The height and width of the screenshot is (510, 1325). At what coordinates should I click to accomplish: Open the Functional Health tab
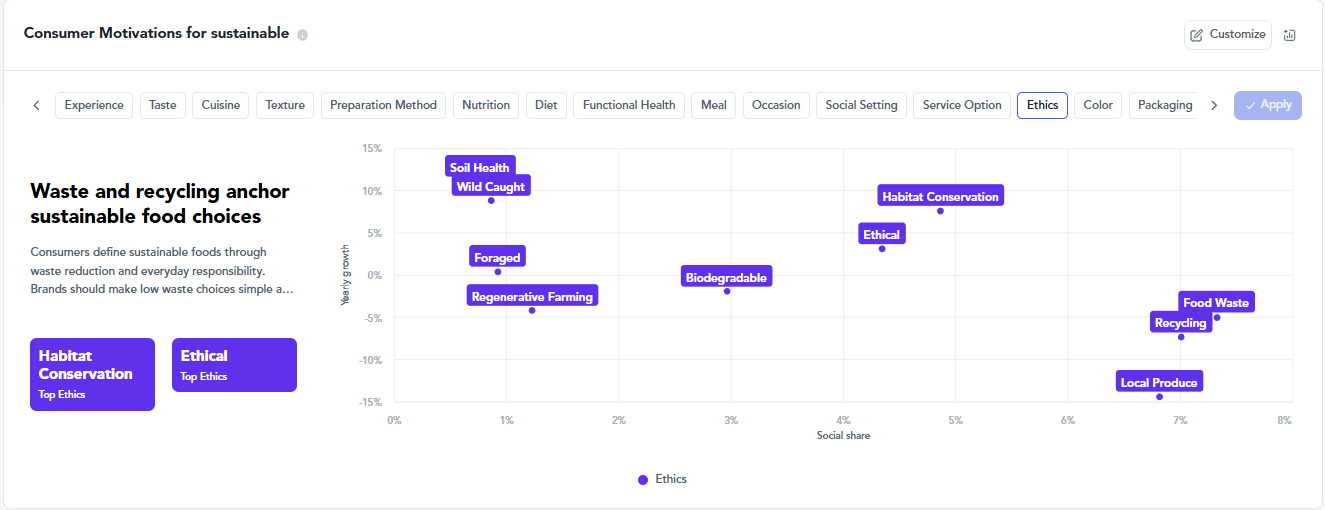coord(629,105)
